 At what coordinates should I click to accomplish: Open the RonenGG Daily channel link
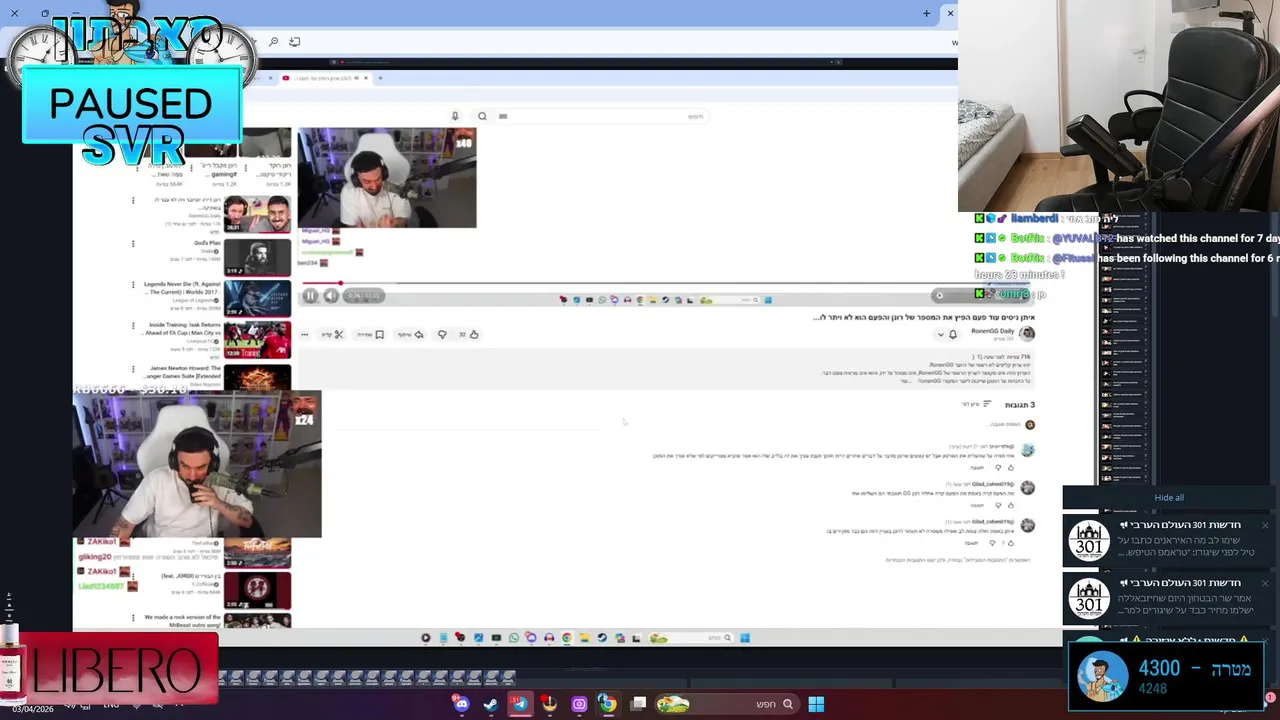992,331
